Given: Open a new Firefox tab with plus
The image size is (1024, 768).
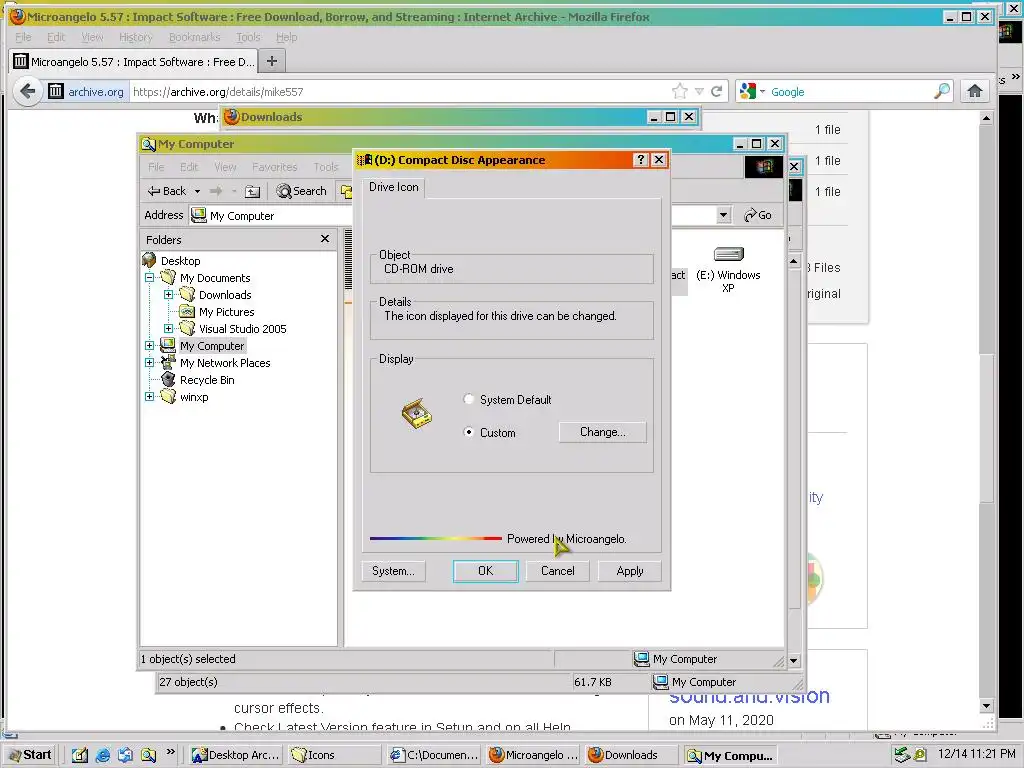Looking at the screenshot, I should (x=272, y=61).
